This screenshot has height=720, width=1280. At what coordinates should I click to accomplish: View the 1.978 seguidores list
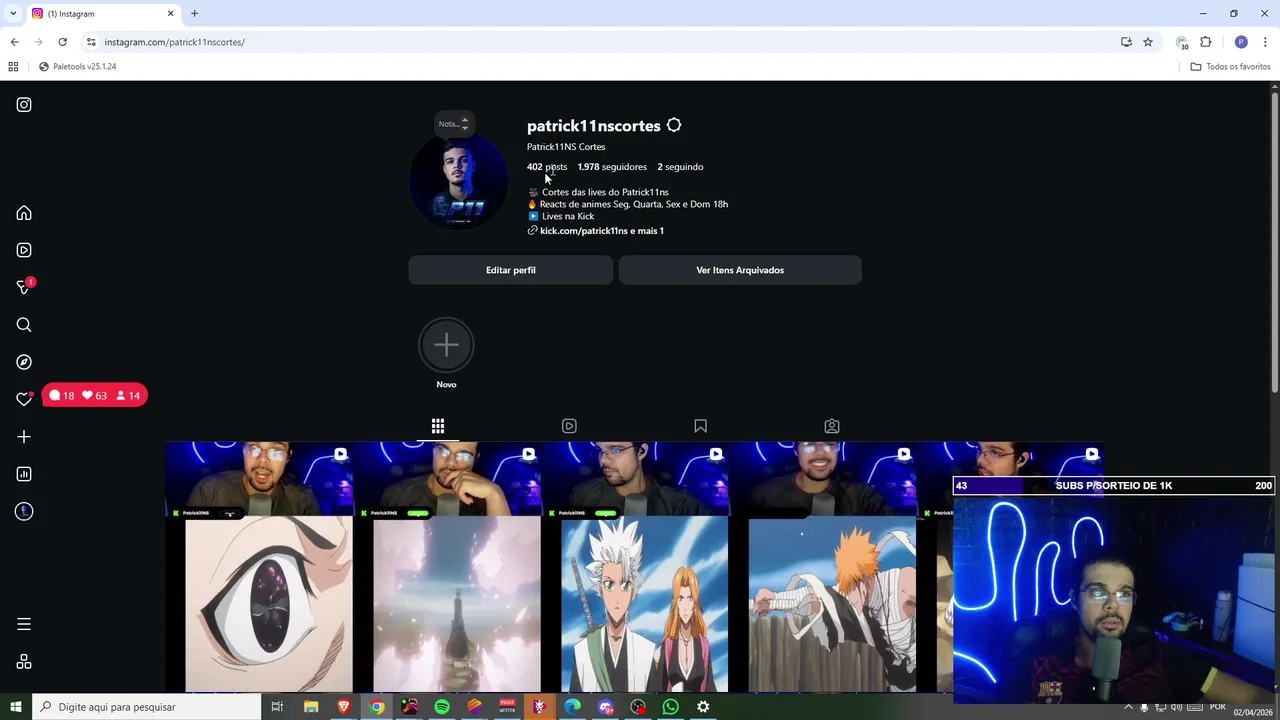coord(612,167)
